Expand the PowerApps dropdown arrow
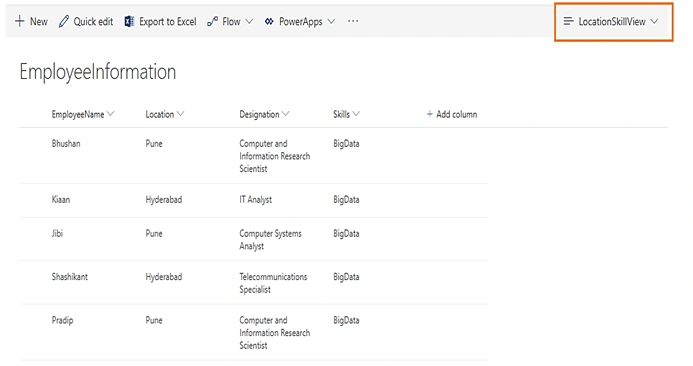Screen dimensions: 693x366 [x=331, y=21]
